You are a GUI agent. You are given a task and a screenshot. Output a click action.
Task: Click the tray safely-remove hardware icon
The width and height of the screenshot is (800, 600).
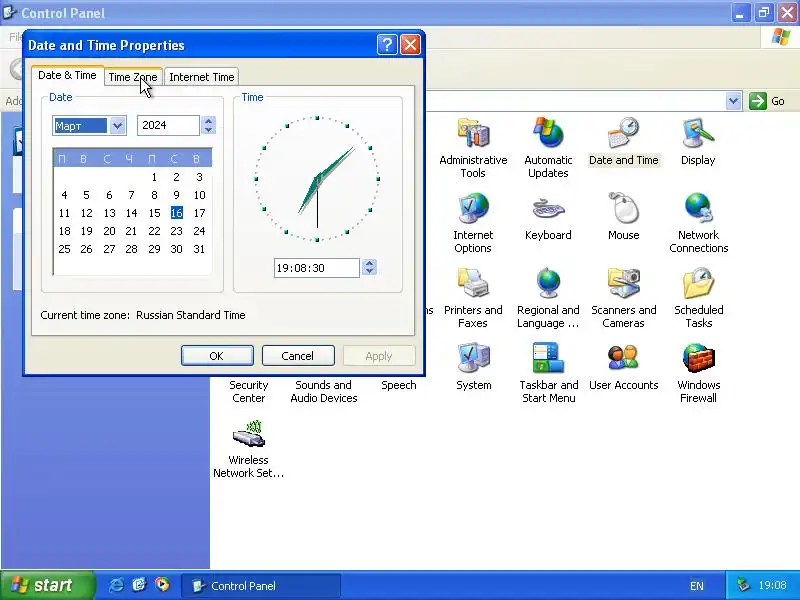tap(743, 585)
